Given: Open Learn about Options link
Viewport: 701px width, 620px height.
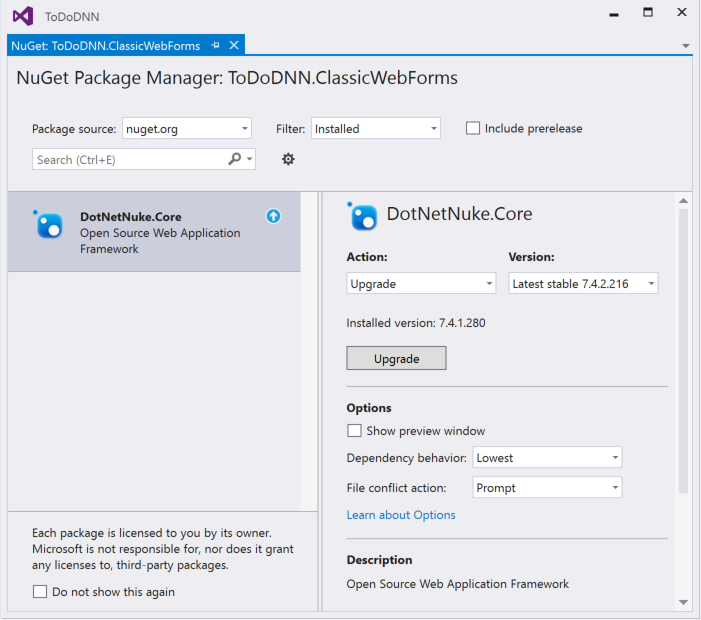Looking at the screenshot, I should click(401, 515).
